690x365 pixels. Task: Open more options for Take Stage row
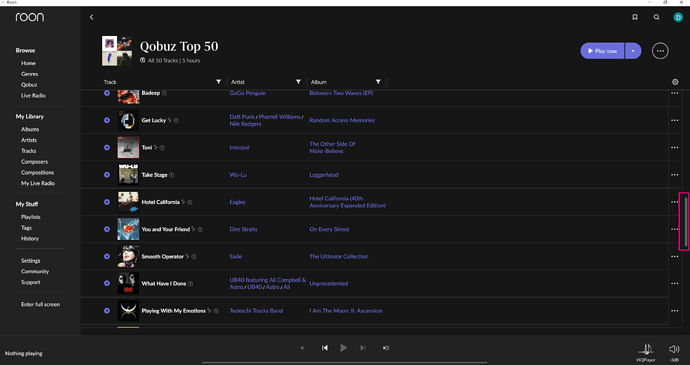pos(675,175)
